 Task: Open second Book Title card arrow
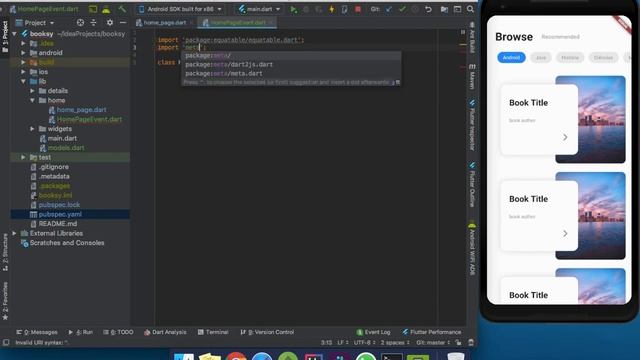click(x=565, y=233)
